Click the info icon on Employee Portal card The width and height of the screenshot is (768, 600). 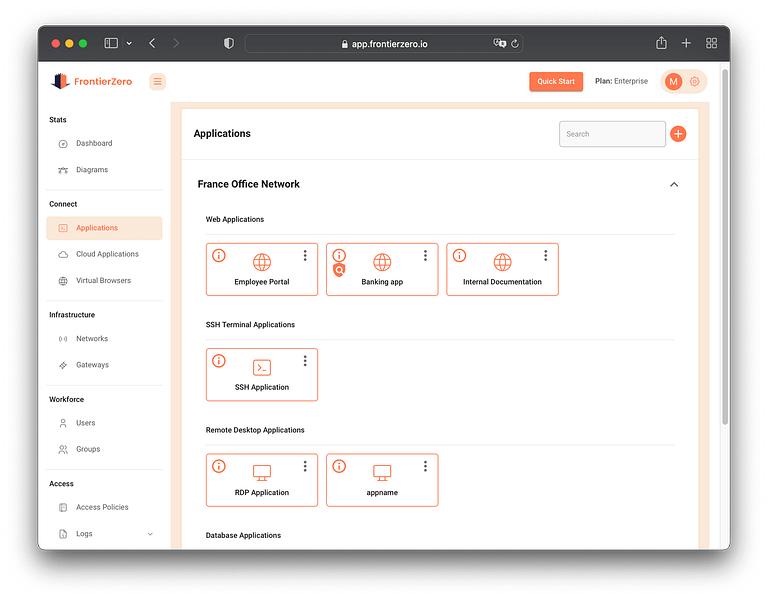[x=218, y=255]
